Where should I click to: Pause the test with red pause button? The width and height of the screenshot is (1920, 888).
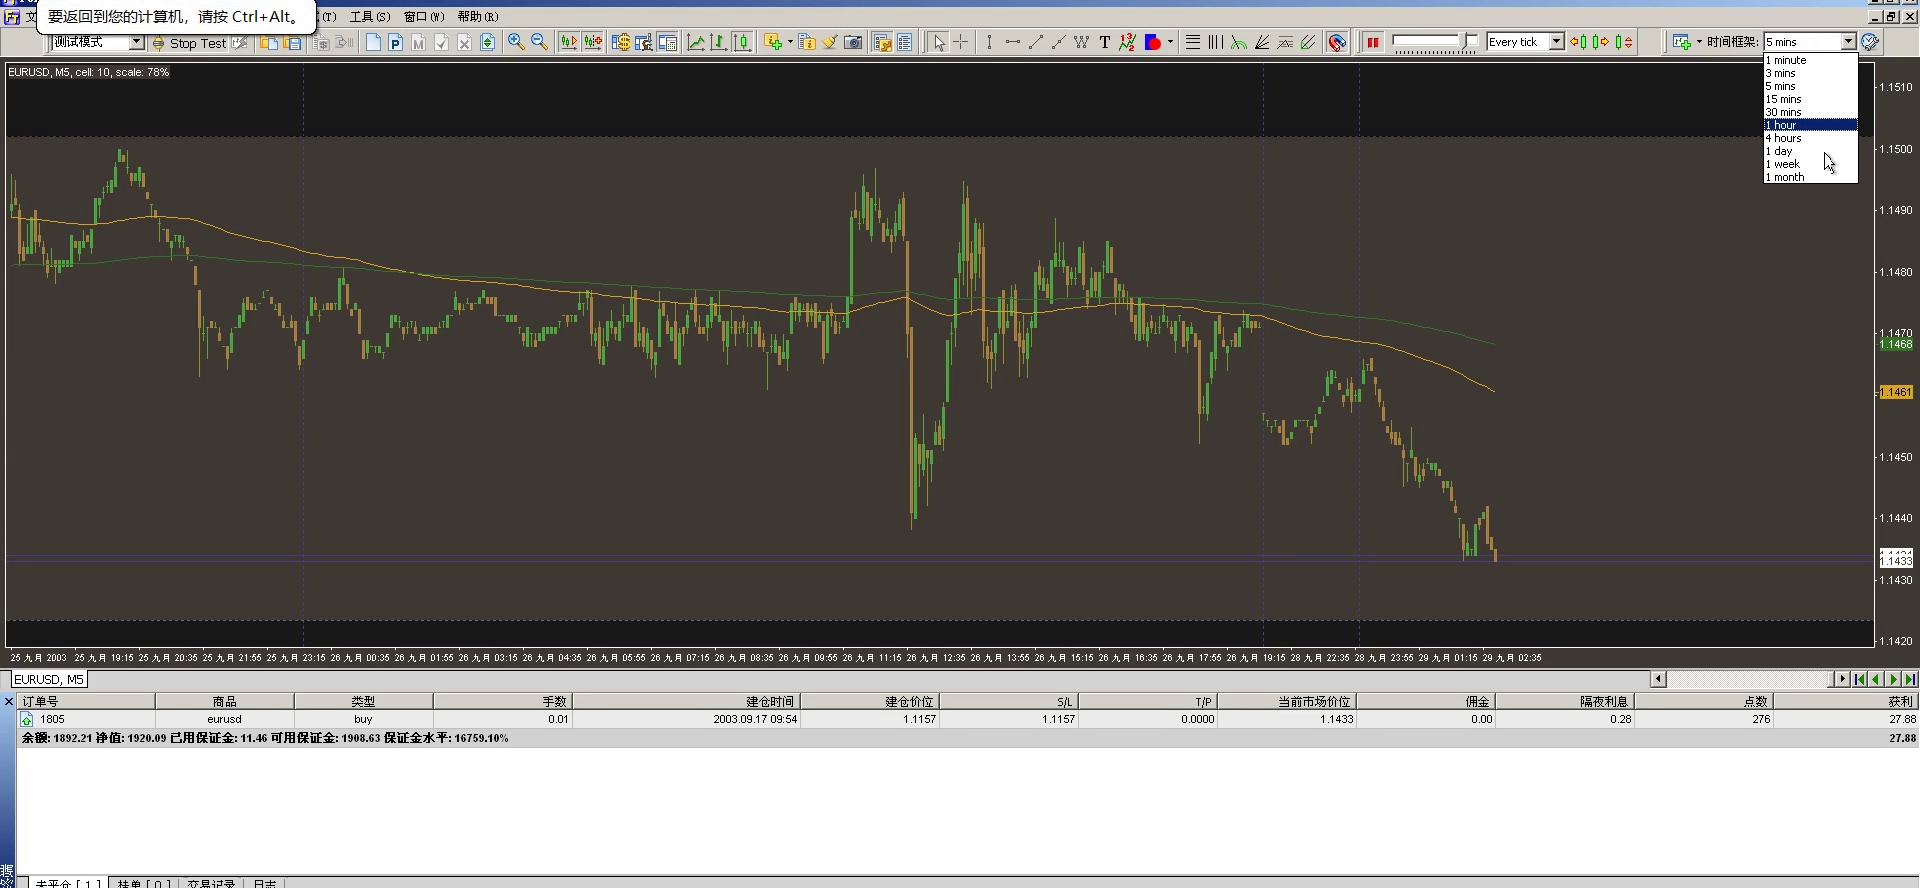point(1373,42)
